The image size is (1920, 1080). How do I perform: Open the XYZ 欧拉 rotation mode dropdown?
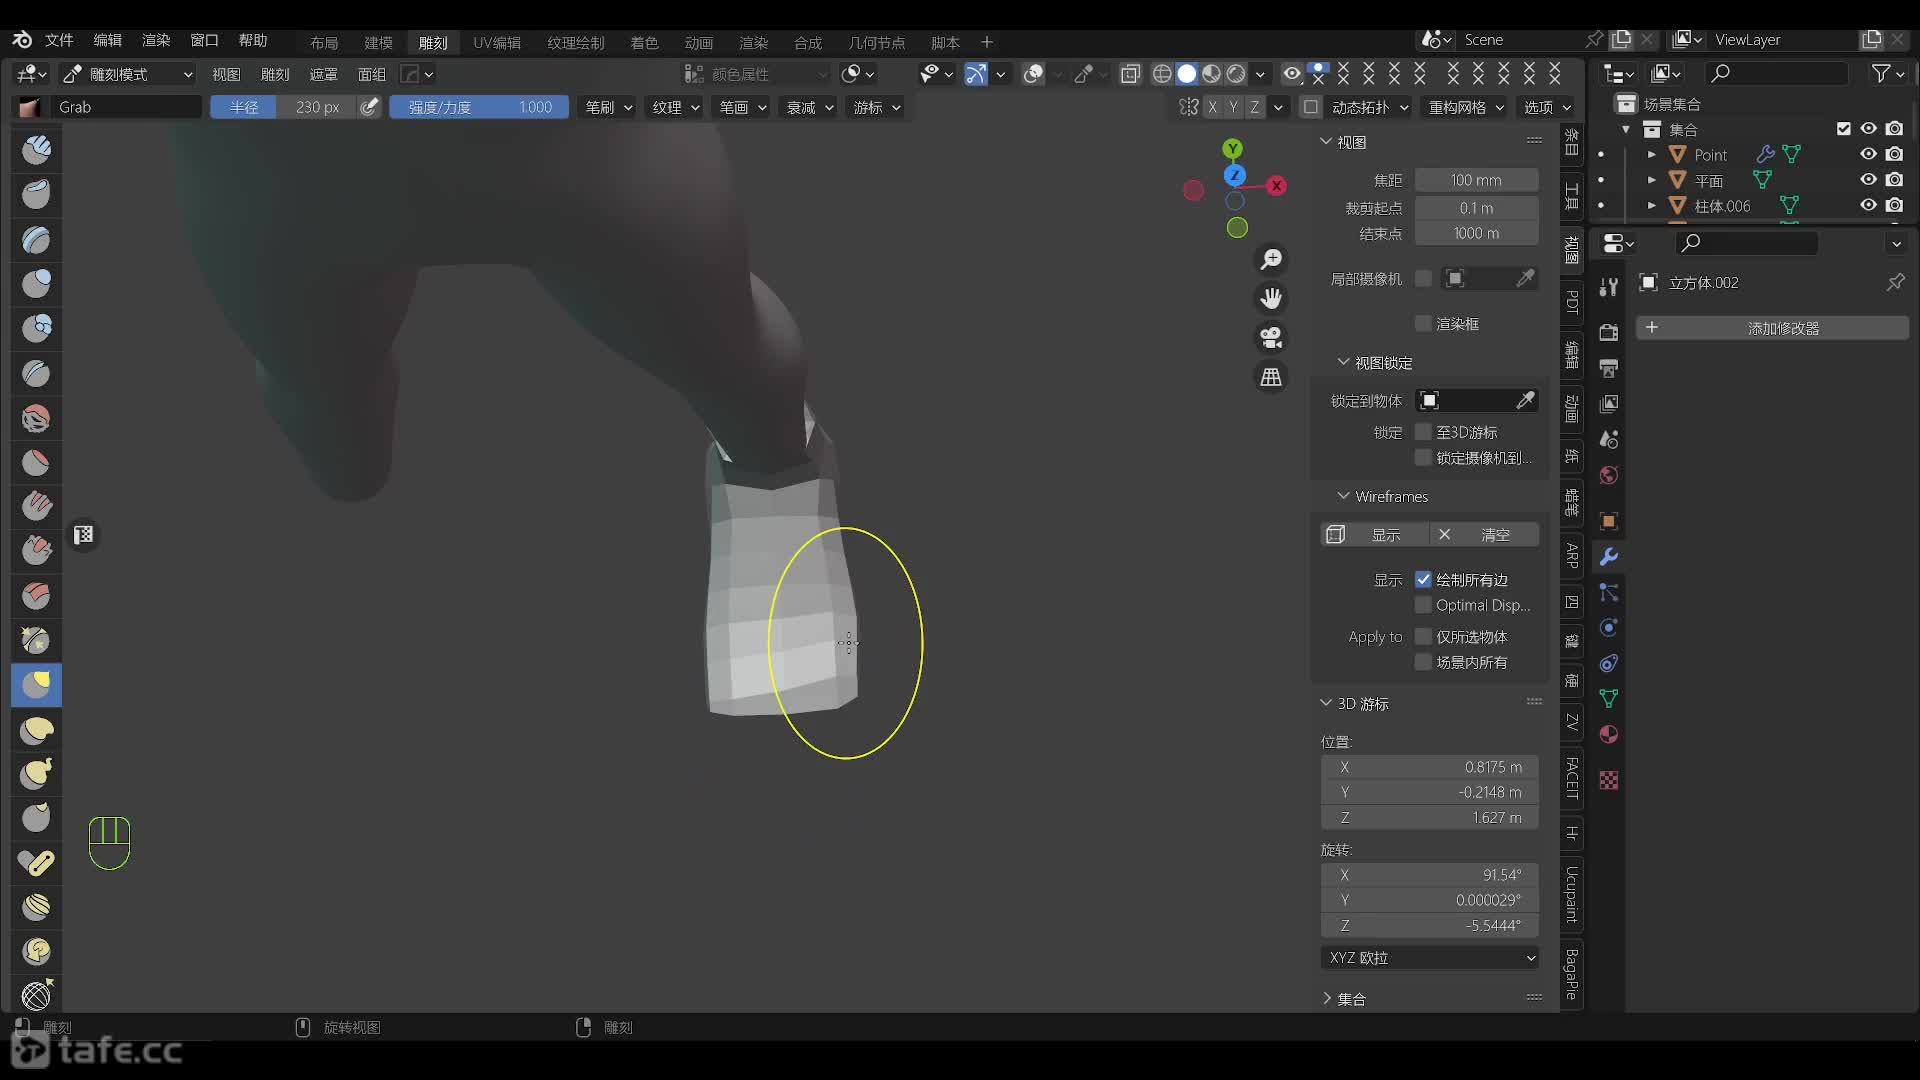[x=1430, y=958]
